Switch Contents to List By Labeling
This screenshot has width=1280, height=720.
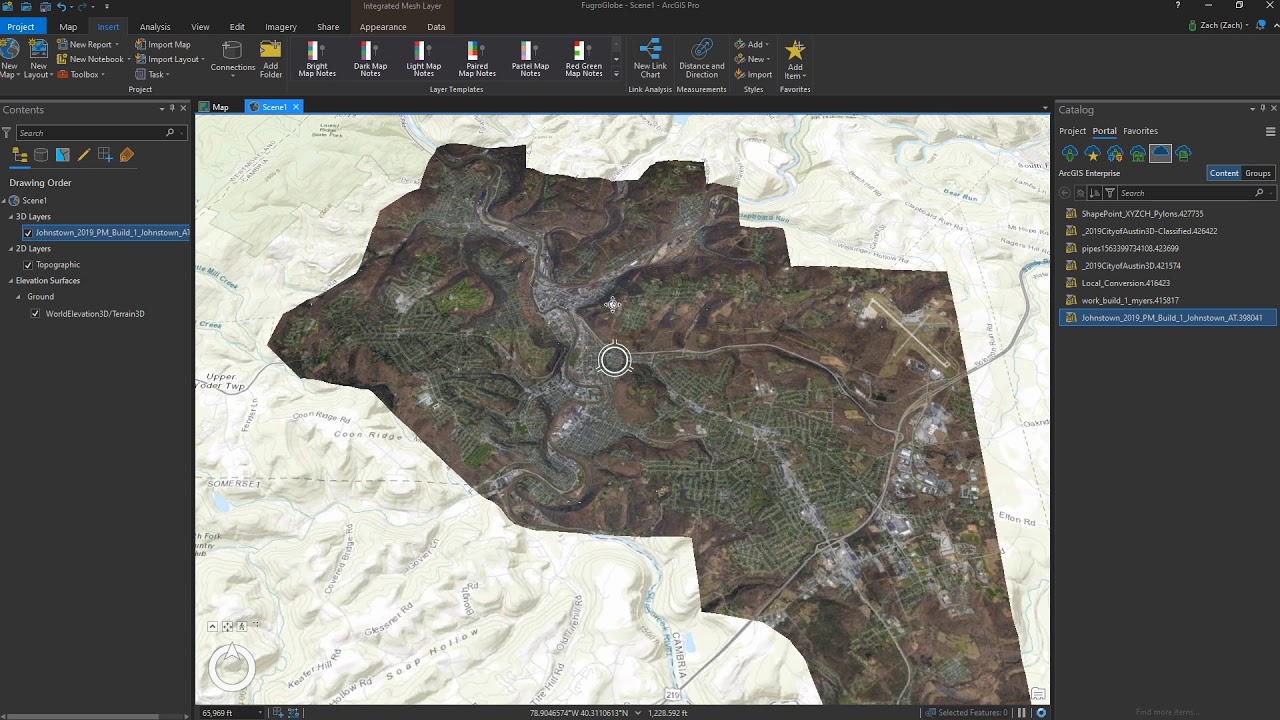tap(127, 155)
